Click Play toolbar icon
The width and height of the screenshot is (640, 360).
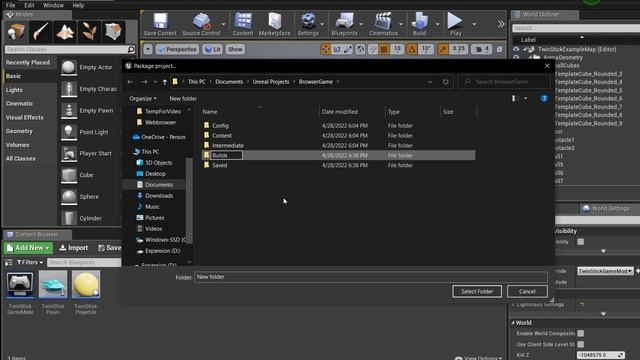click(x=455, y=21)
